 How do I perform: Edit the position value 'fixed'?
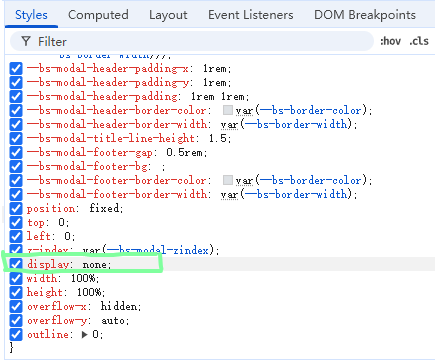[x=104, y=209]
